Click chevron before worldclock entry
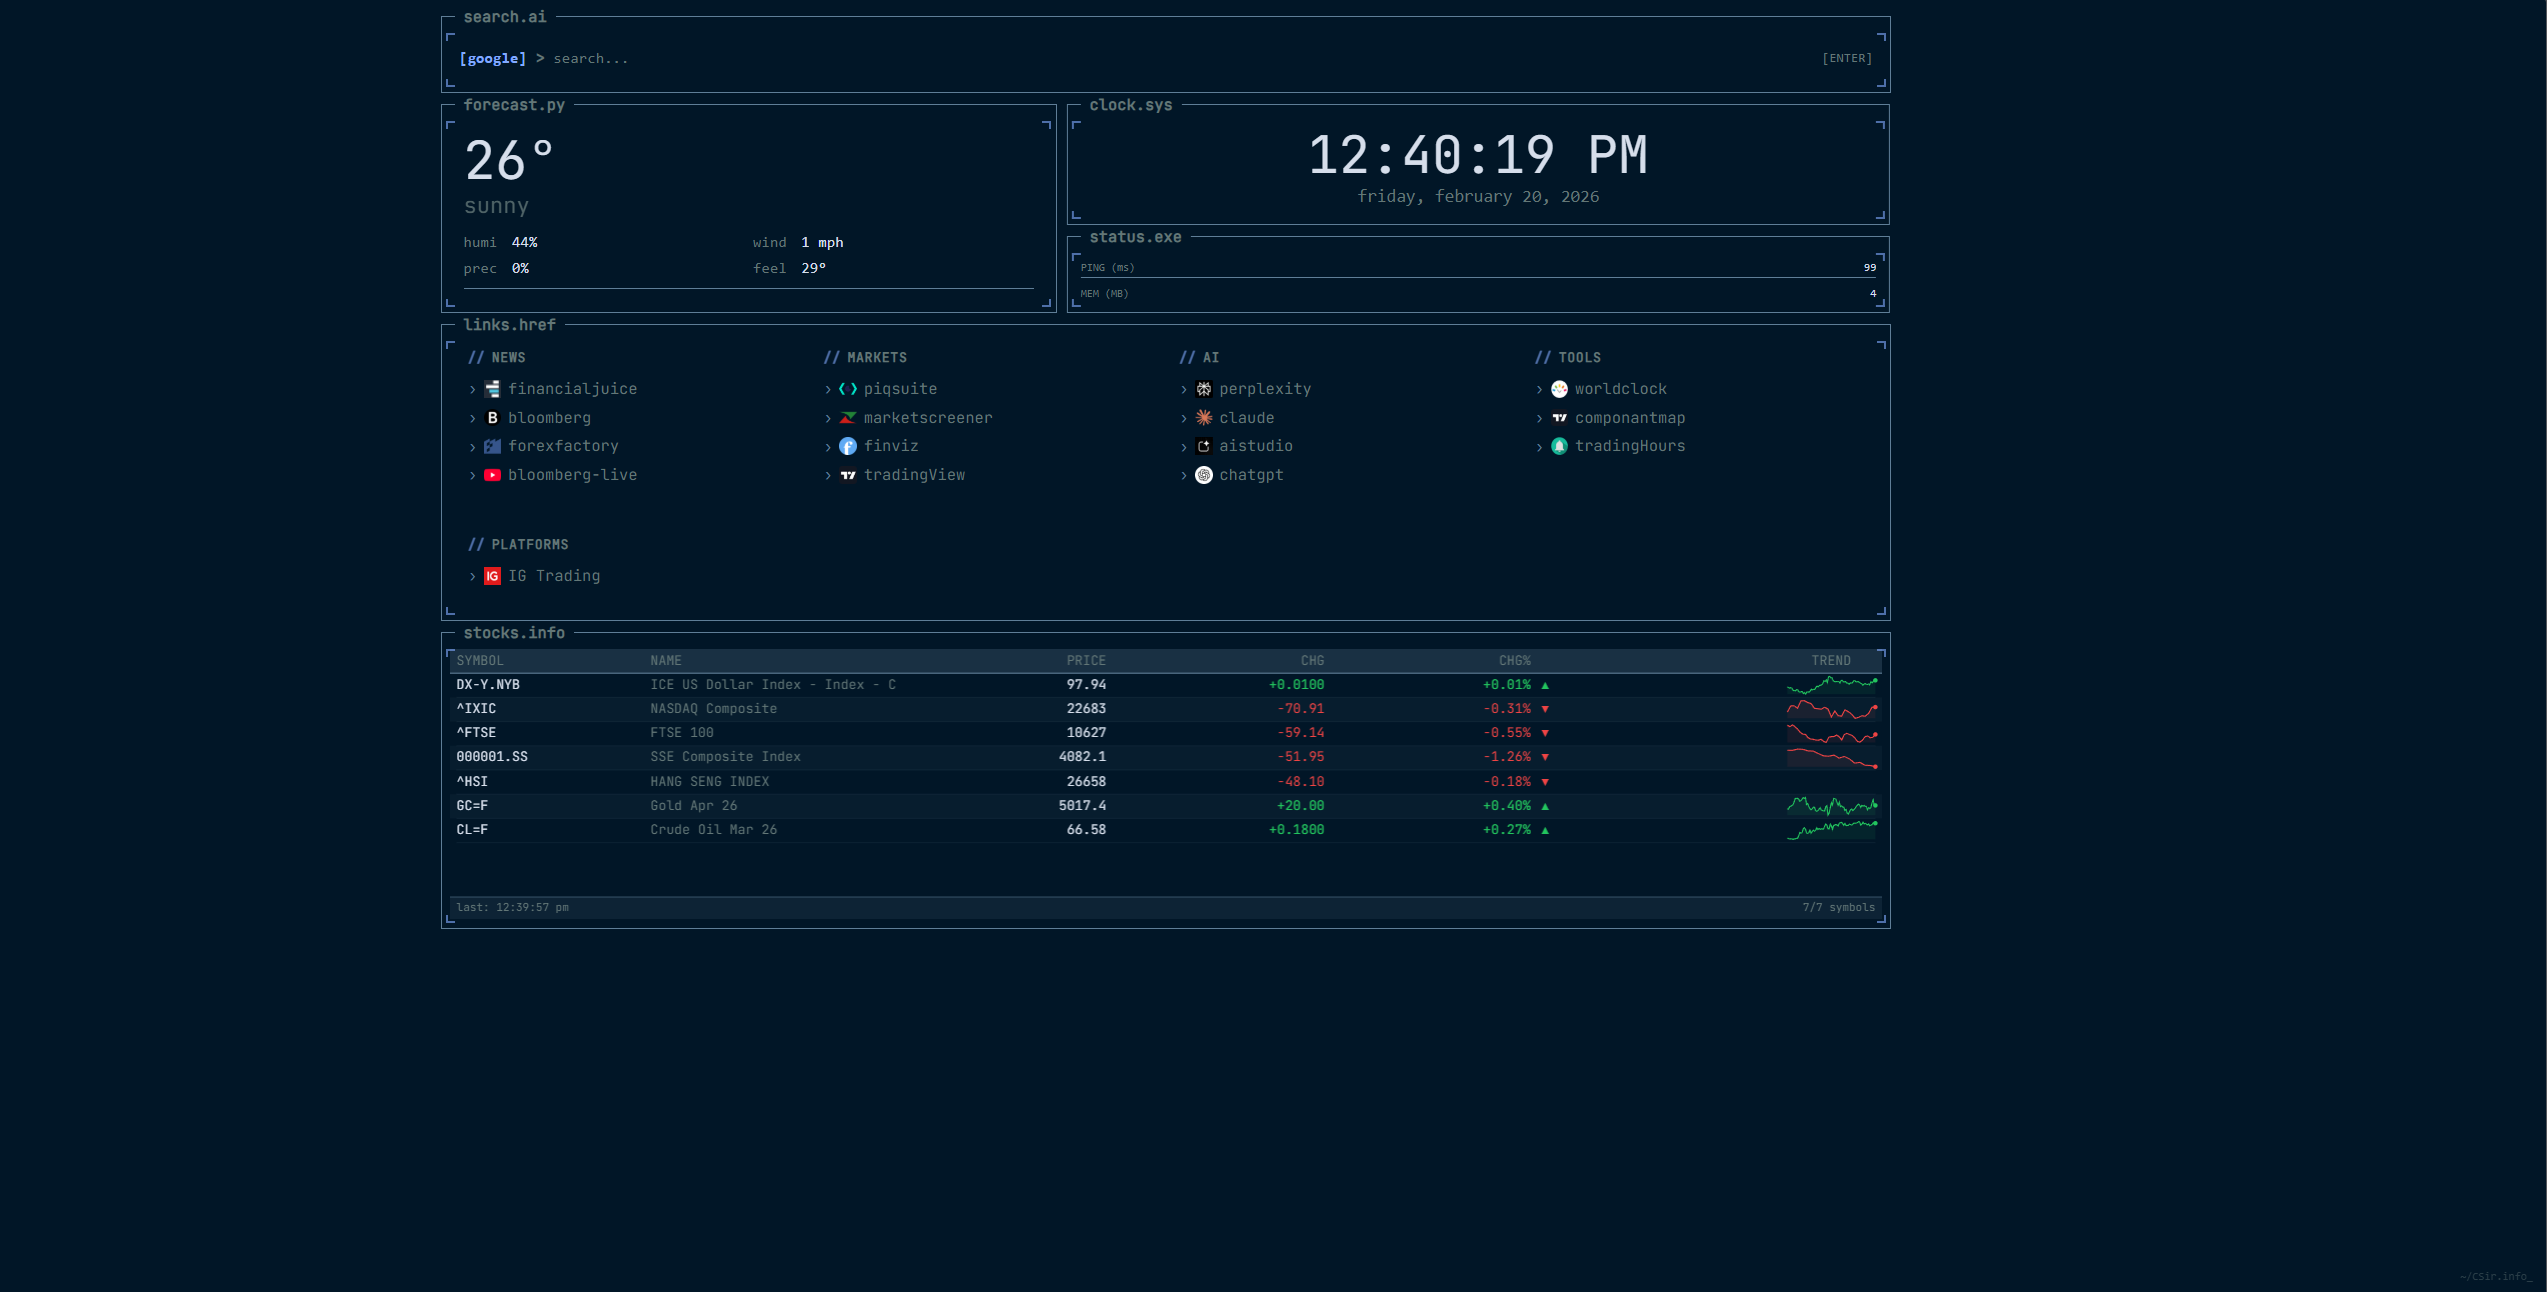This screenshot has width=2547, height=1292. tap(1539, 390)
